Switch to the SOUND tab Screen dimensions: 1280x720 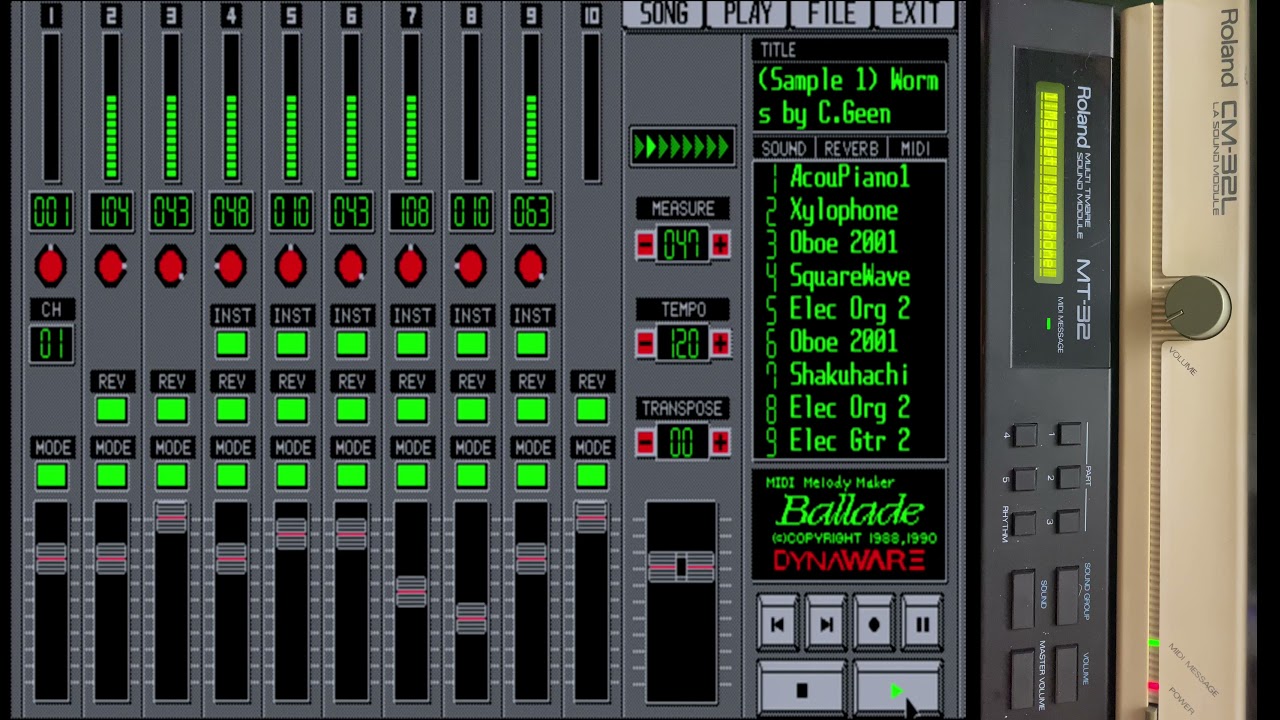click(x=784, y=148)
